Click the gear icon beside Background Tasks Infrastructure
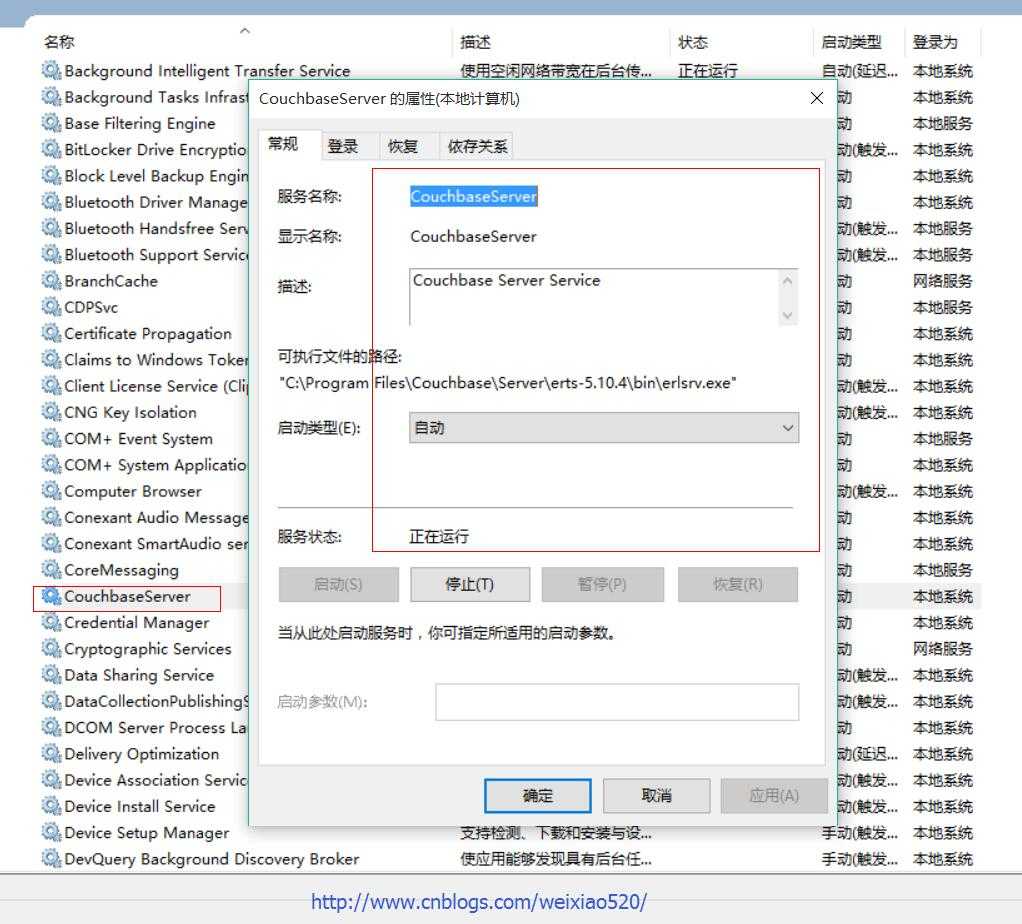The image size is (1022, 924). pyautogui.click(x=51, y=96)
